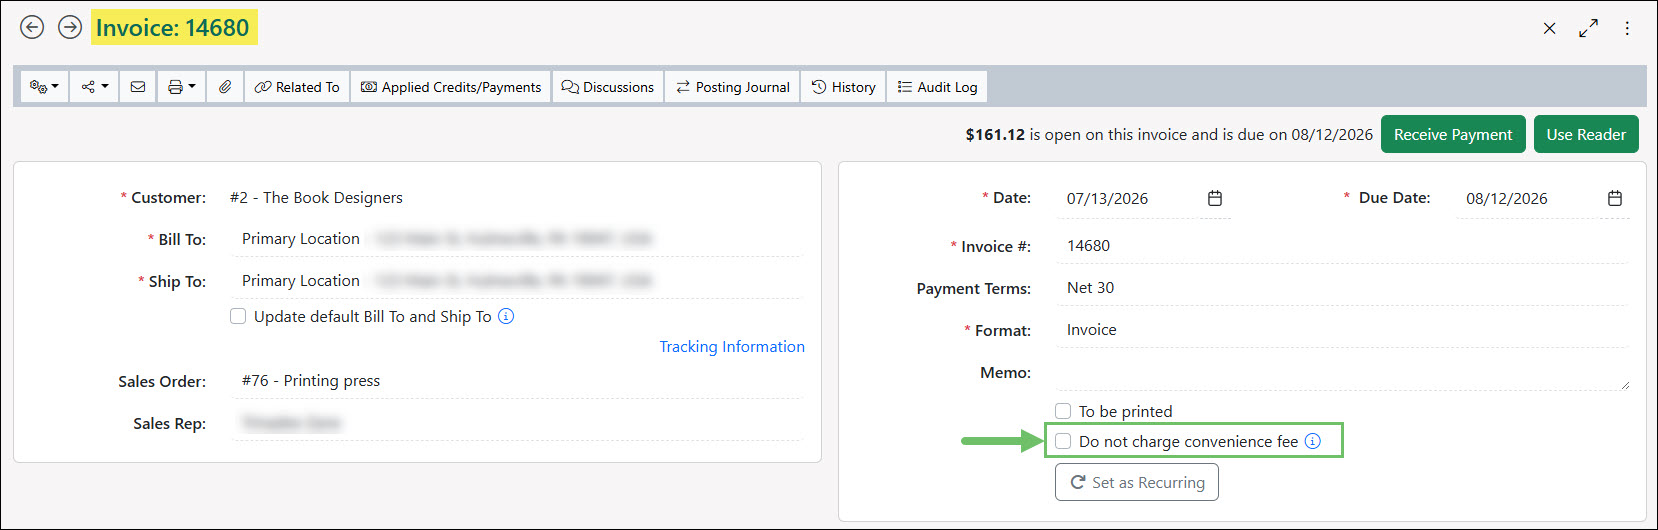Screen dimensions: 1658x530
Task: Open the vertical three-dot more menu
Action: [x=1627, y=28]
